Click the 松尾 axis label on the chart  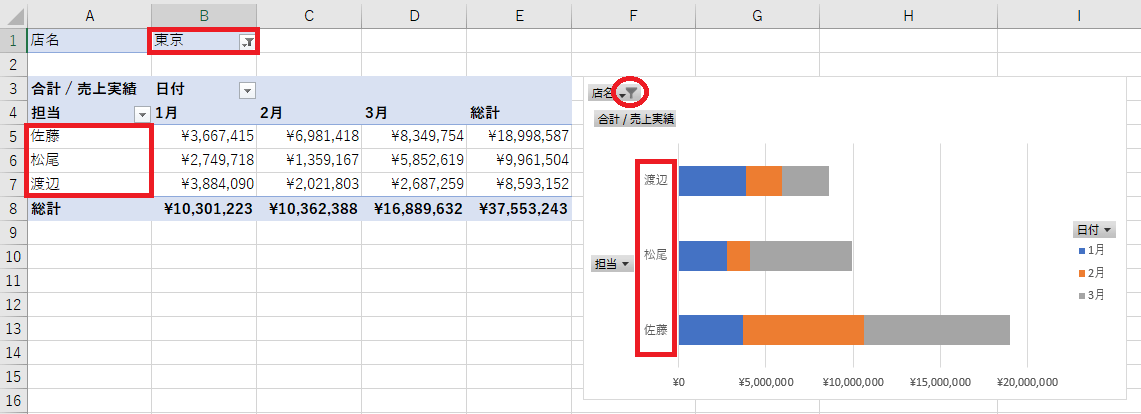(x=656, y=255)
